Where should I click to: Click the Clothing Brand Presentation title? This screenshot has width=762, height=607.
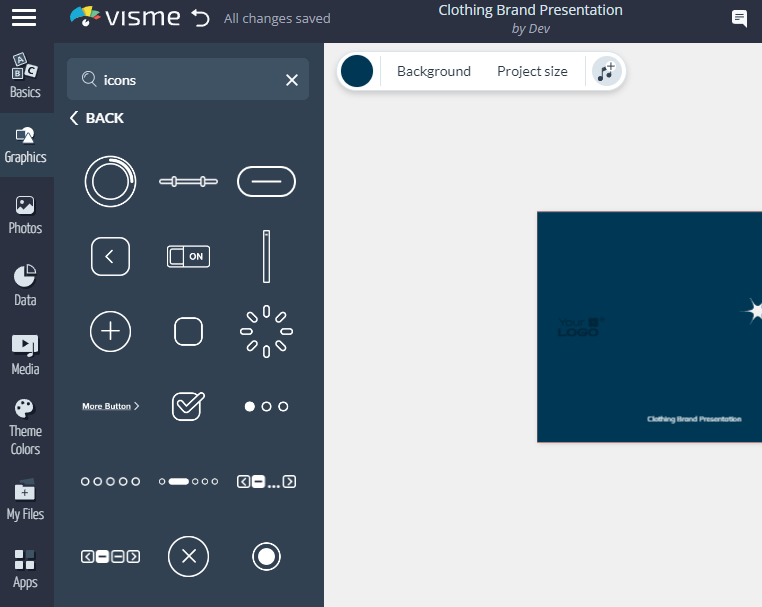[x=530, y=10]
